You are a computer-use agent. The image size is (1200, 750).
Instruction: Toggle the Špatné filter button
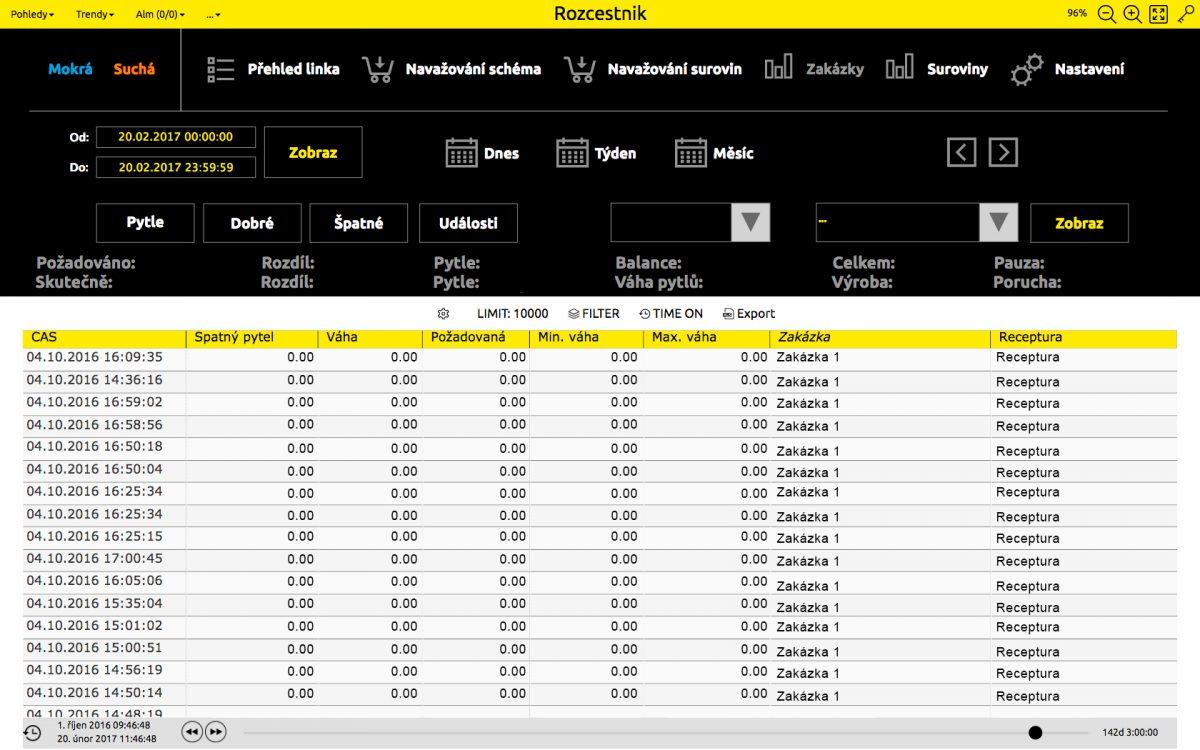(358, 223)
